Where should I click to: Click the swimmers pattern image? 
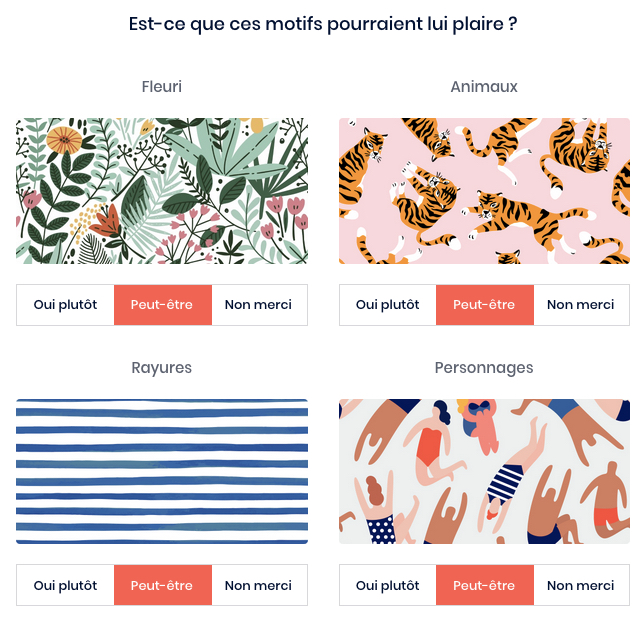click(484, 471)
